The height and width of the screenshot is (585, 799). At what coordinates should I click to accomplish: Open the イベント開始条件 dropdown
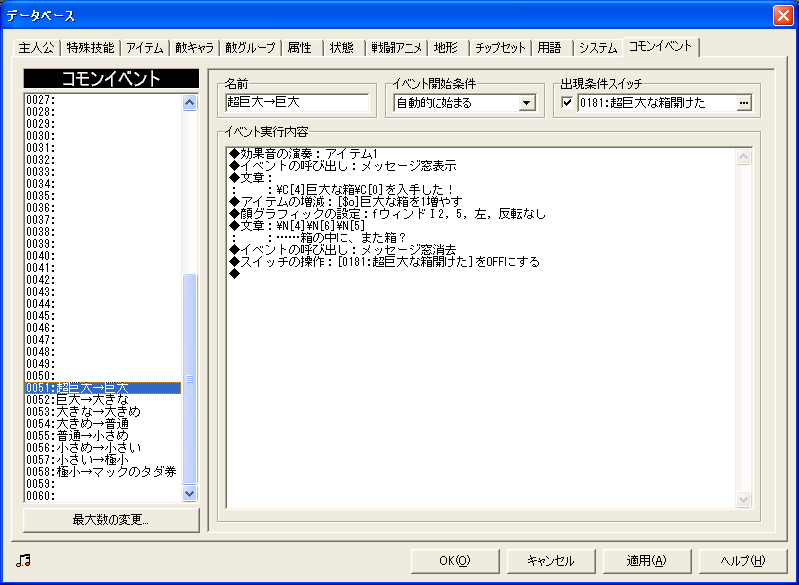526,103
